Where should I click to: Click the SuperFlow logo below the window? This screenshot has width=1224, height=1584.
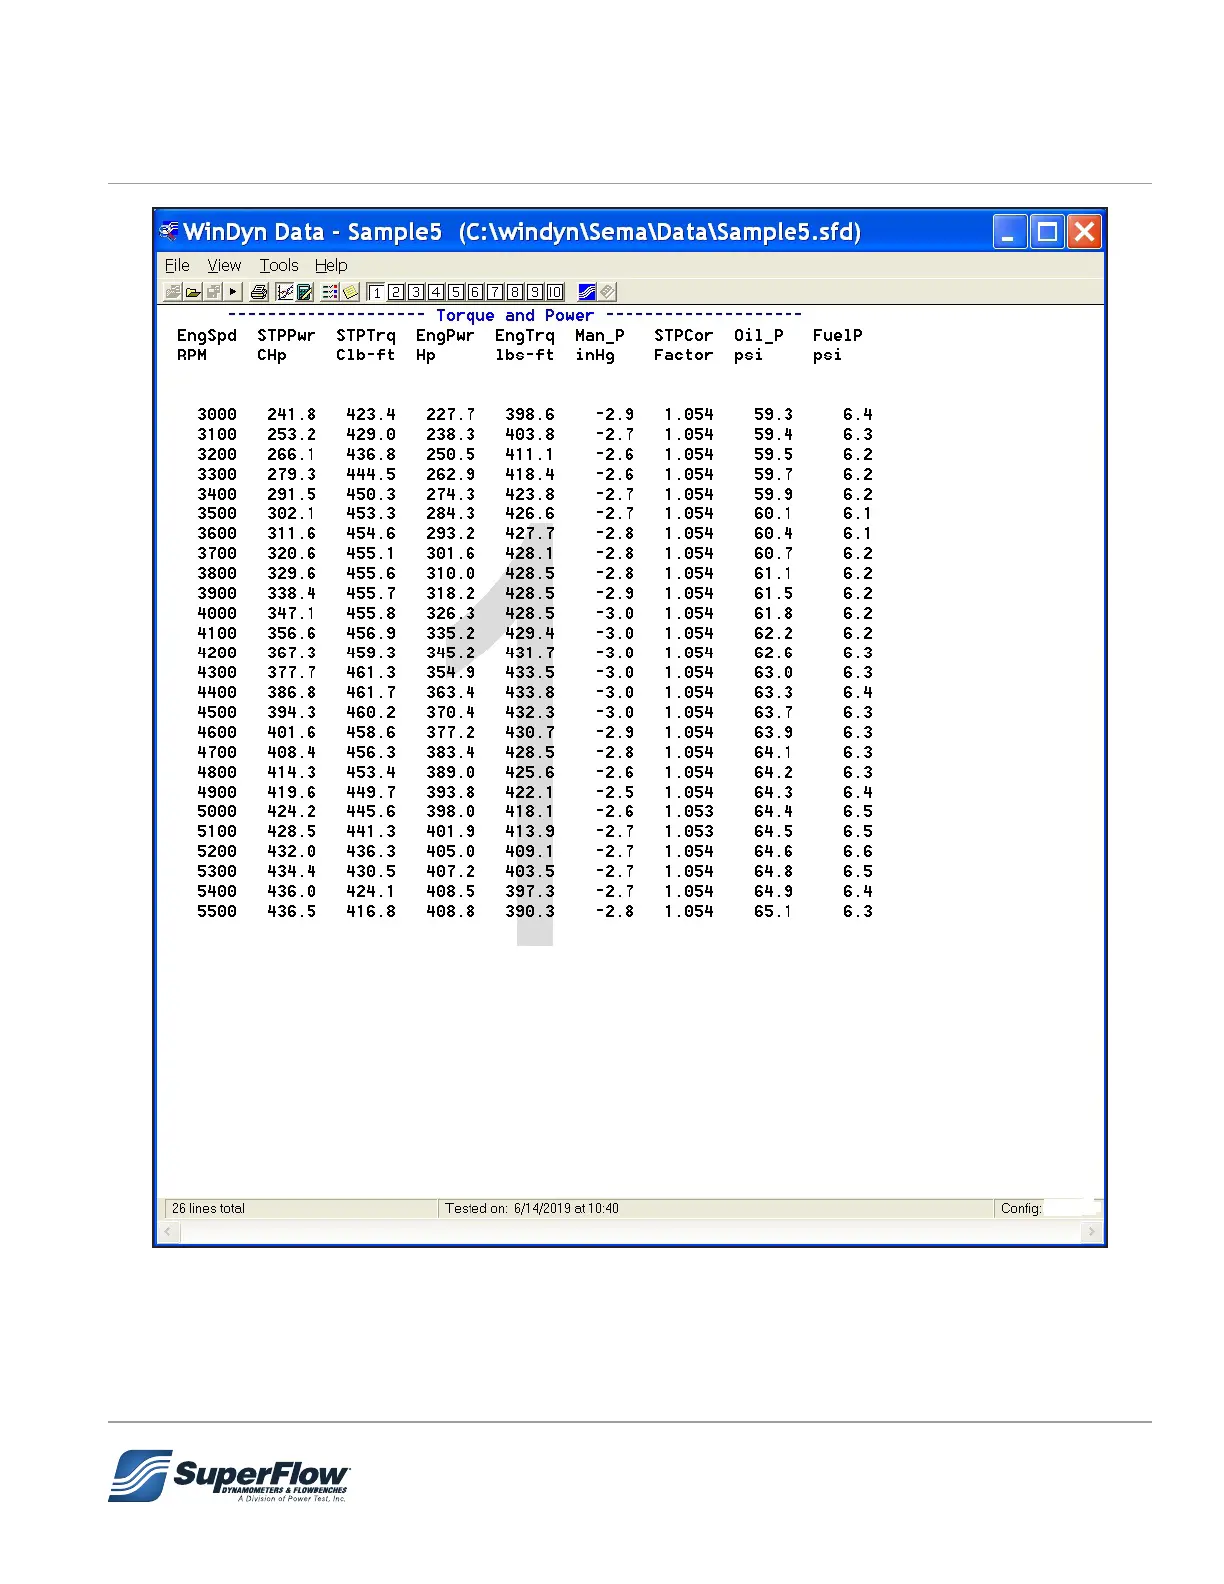click(x=229, y=1476)
